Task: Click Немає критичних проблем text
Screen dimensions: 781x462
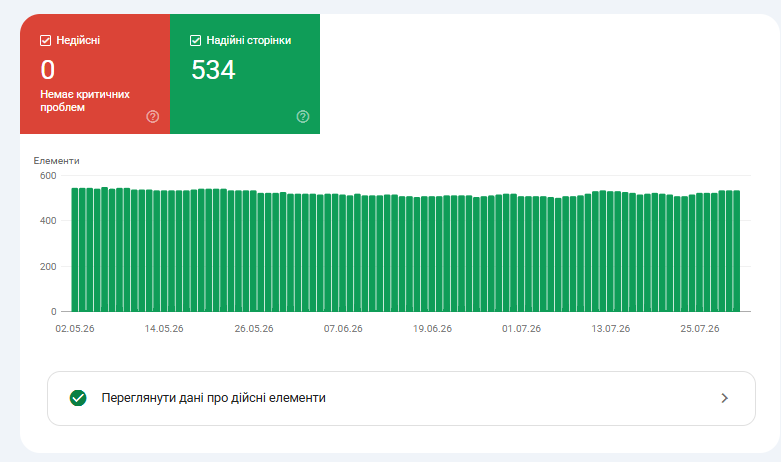Action: (x=85, y=101)
